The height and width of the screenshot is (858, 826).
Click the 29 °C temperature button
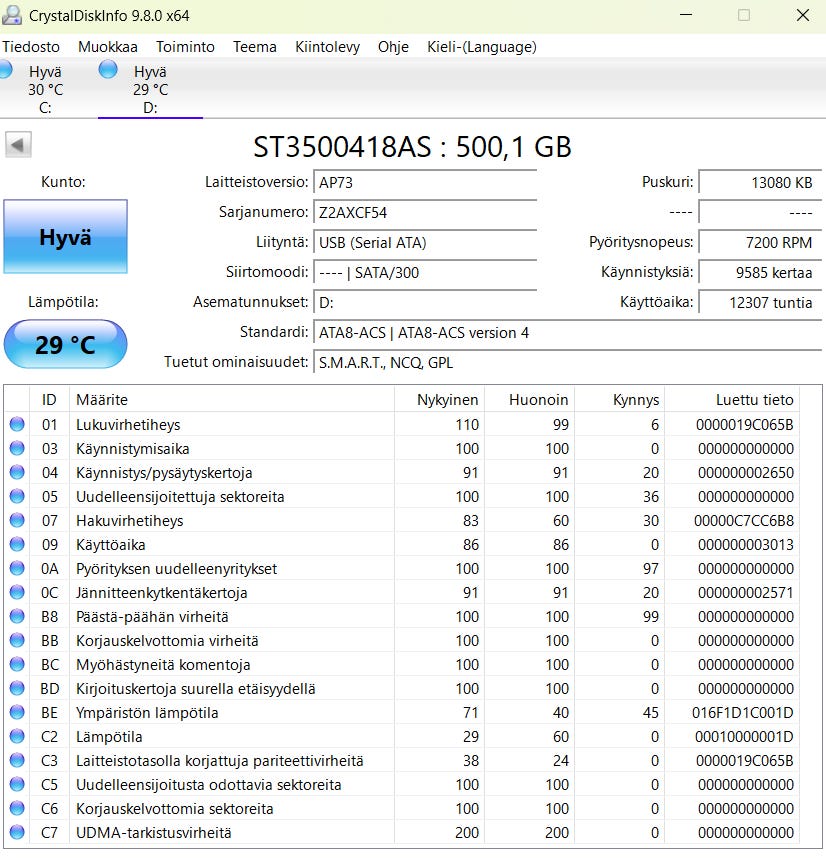65,345
